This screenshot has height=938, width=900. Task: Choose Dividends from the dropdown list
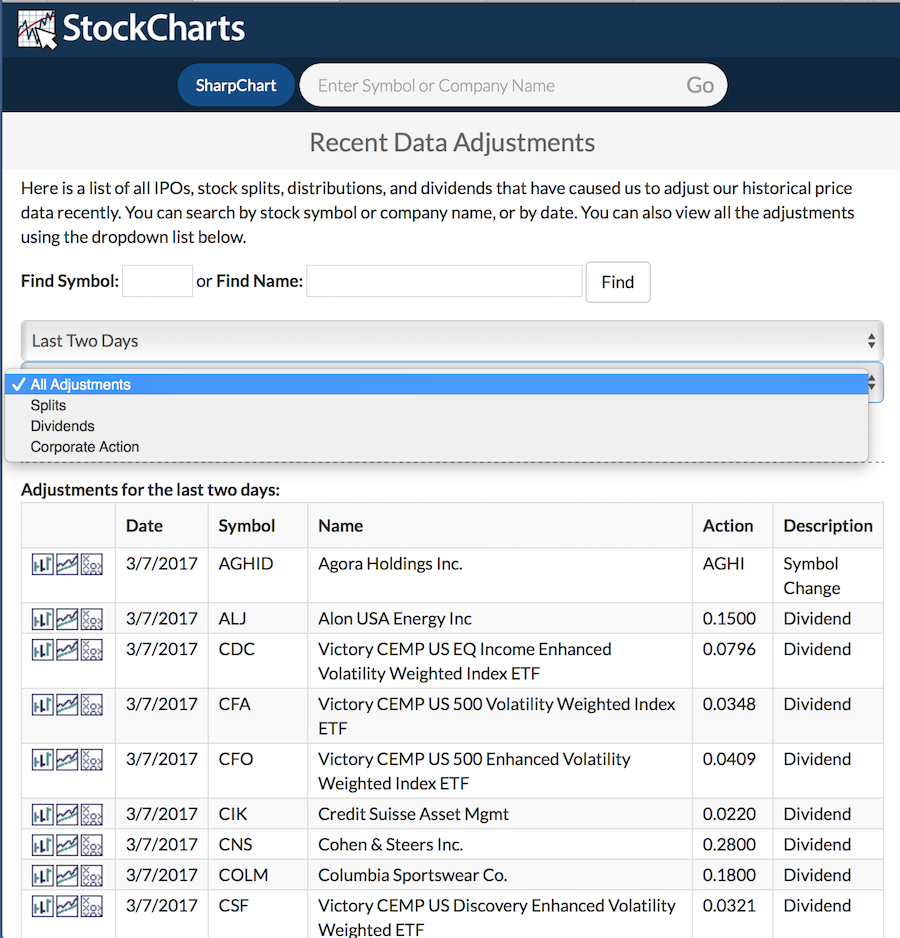(x=62, y=426)
